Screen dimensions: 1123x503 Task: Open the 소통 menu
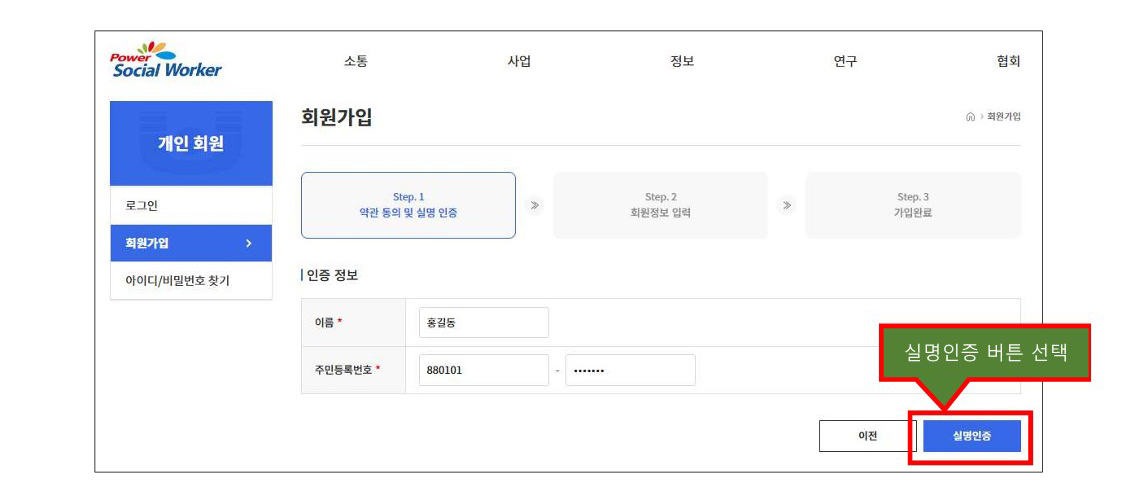coord(356,62)
